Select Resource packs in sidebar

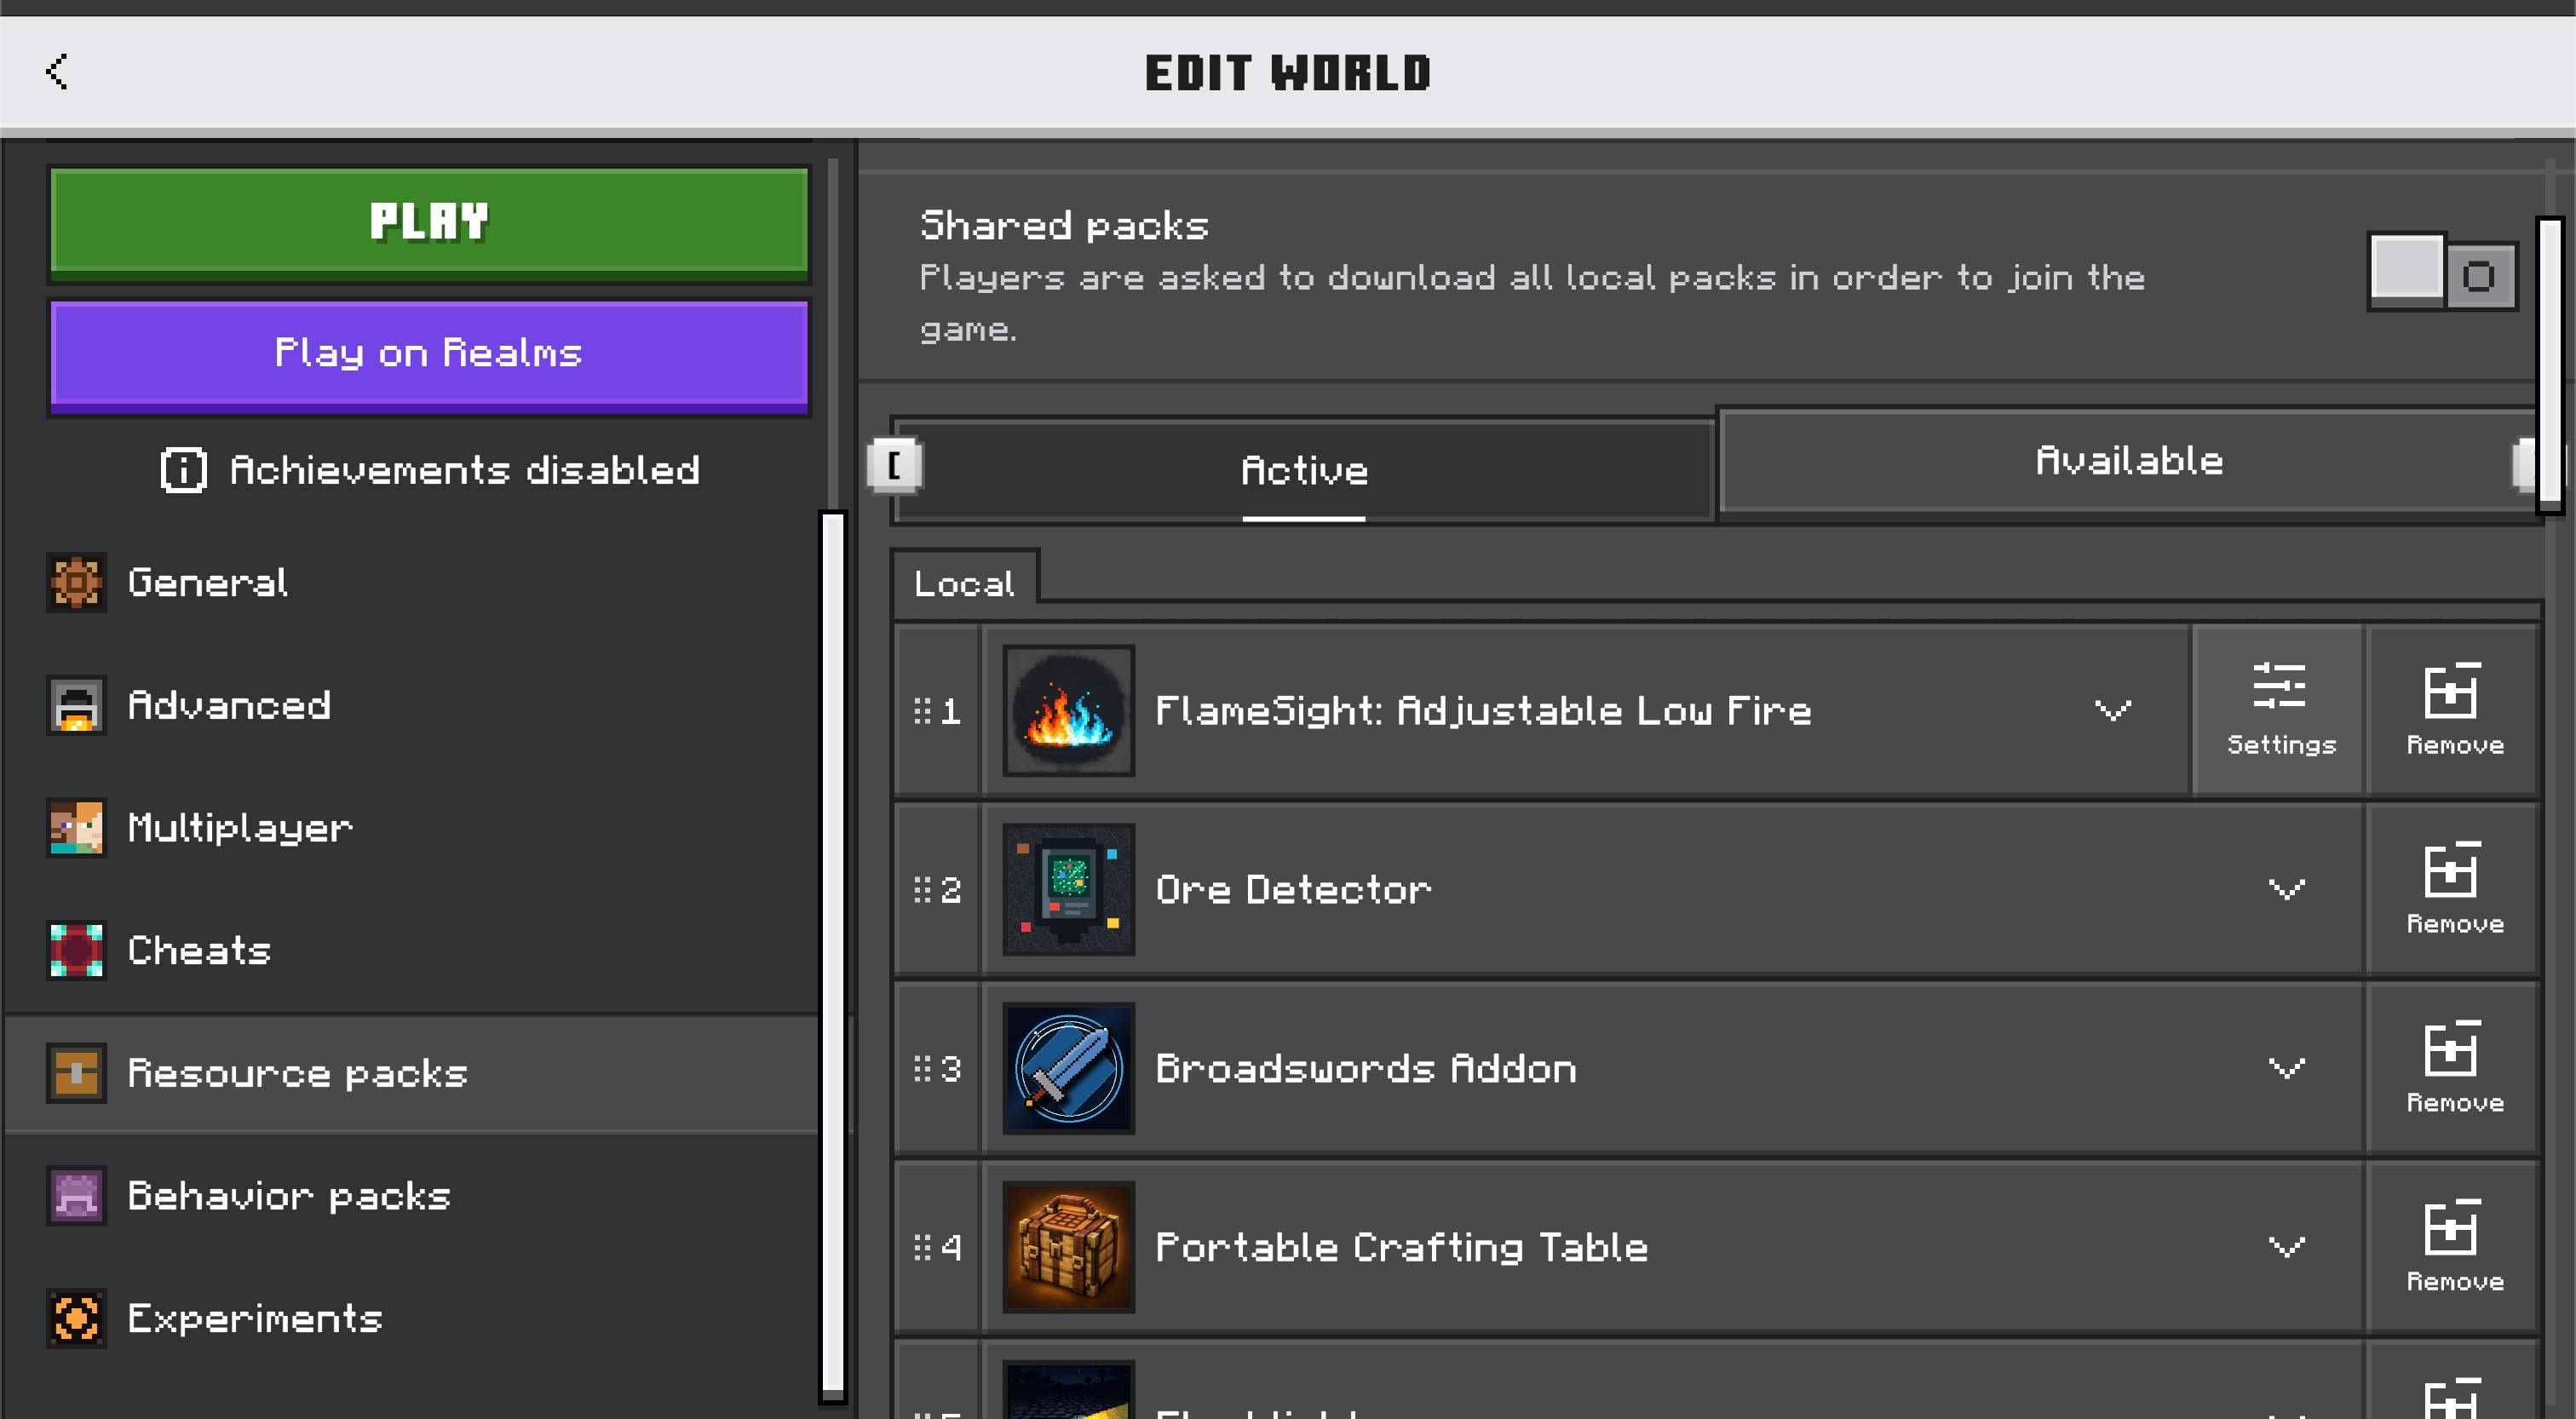[412, 1073]
